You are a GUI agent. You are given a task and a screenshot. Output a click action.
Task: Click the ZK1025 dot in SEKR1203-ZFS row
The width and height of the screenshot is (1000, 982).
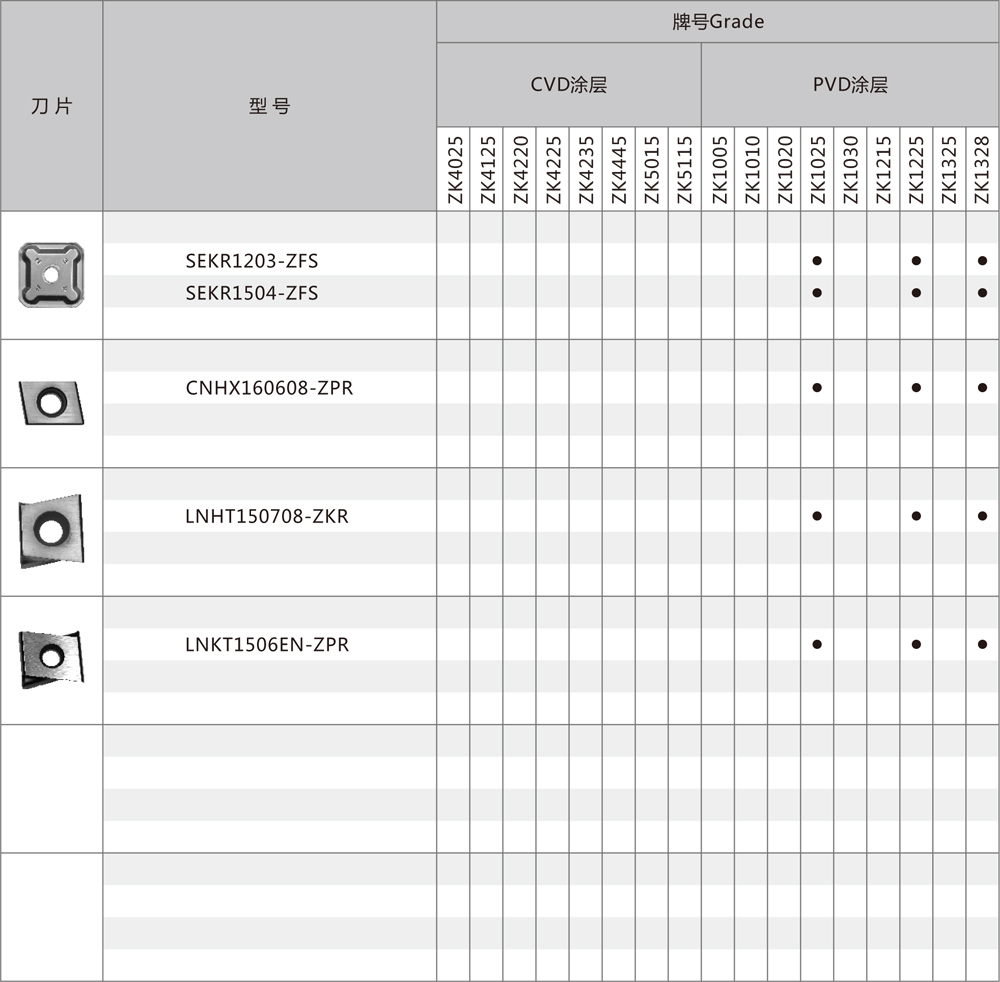click(817, 261)
